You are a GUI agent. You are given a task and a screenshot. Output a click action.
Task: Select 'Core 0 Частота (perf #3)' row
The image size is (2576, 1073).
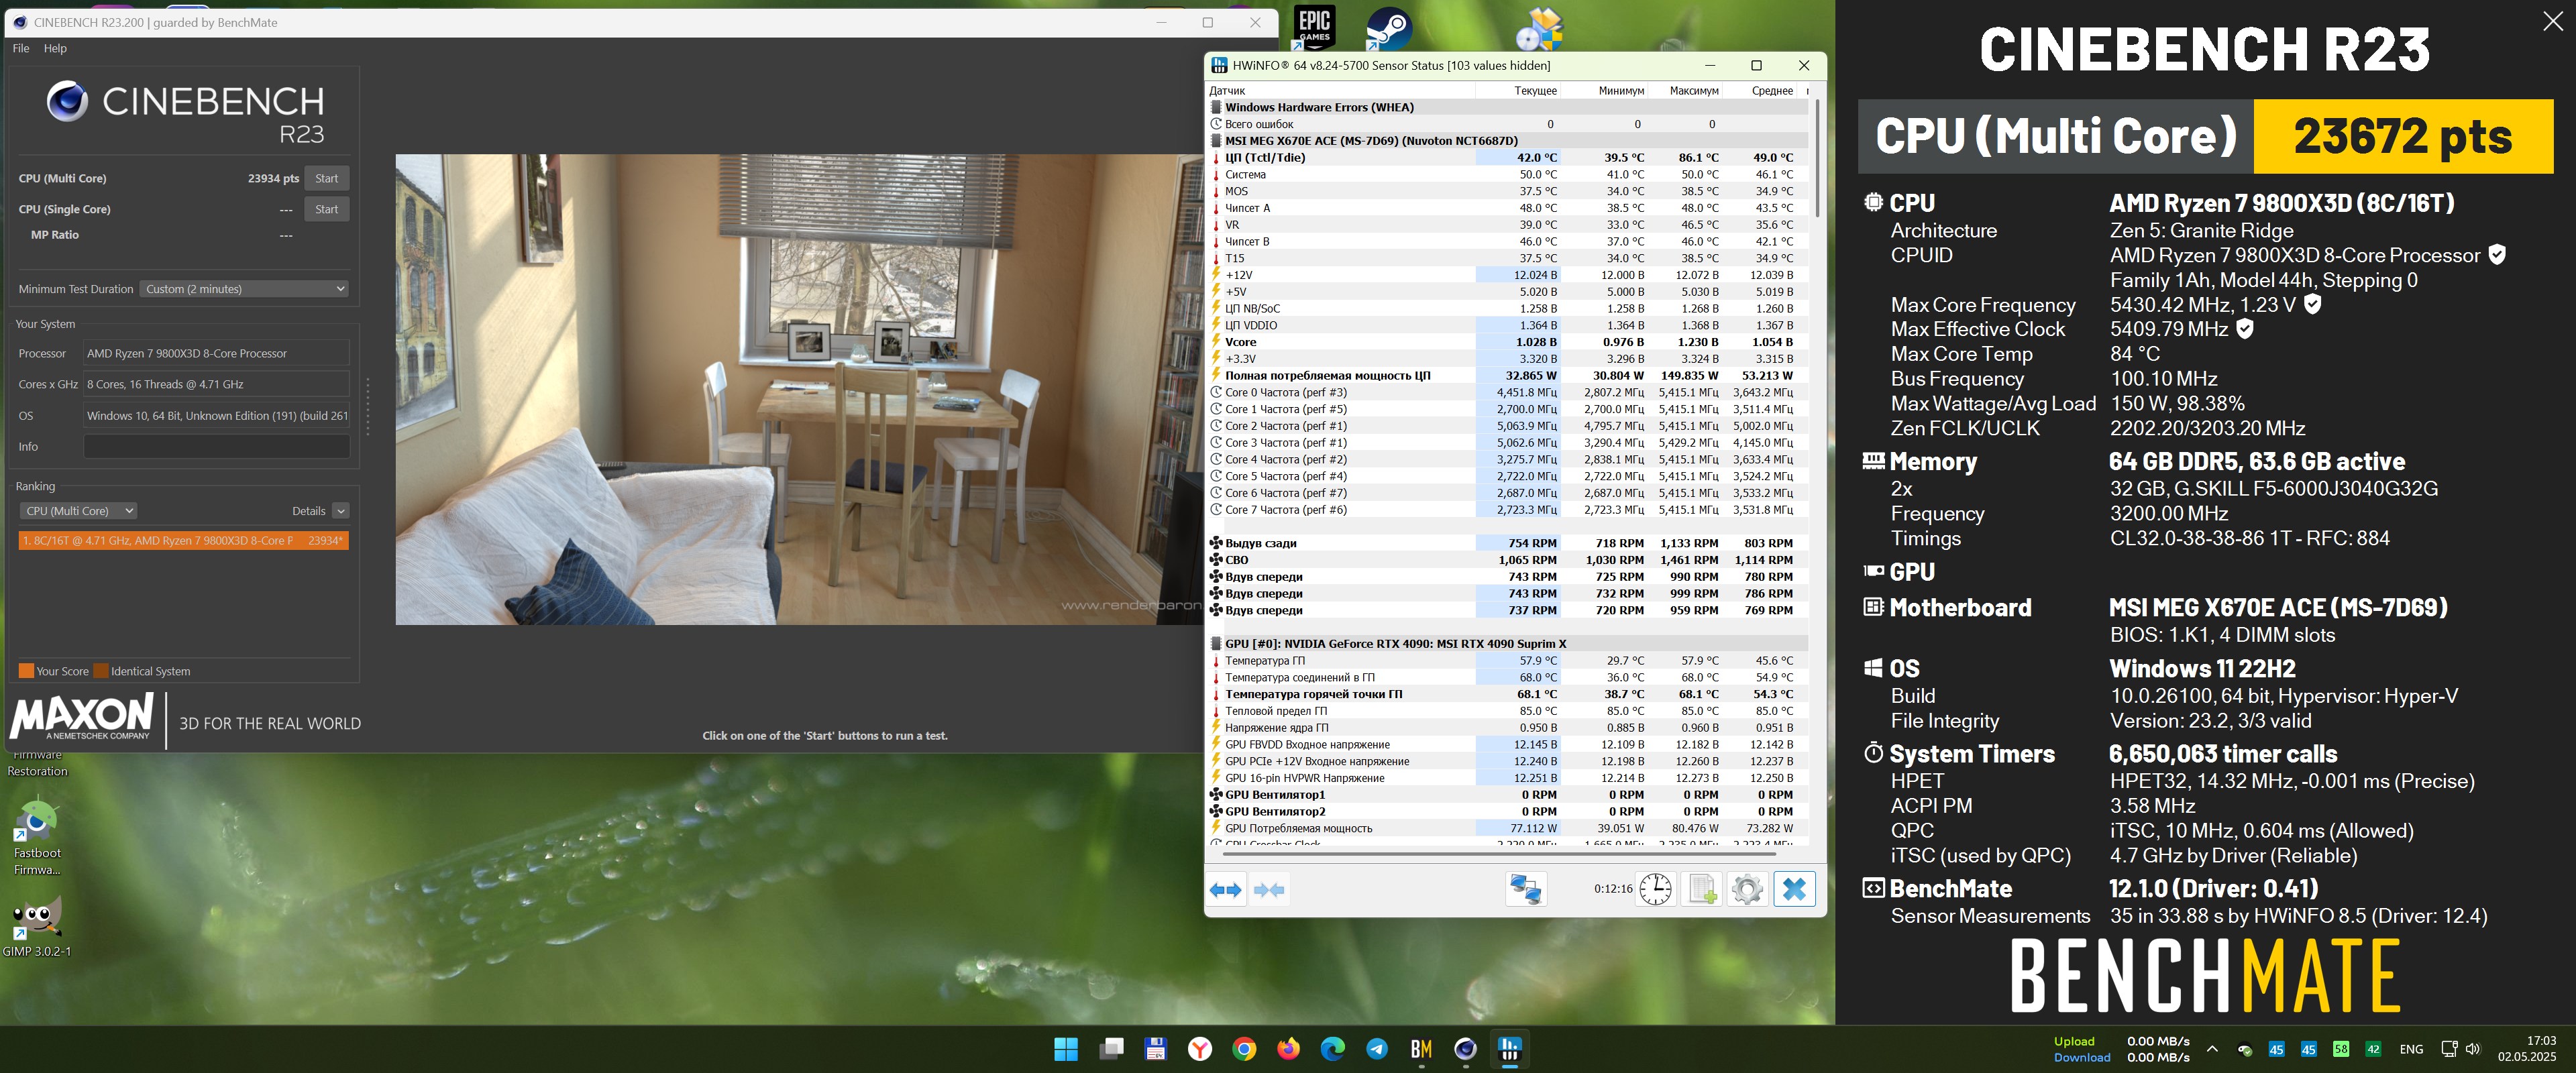(x=1507, y=393)
